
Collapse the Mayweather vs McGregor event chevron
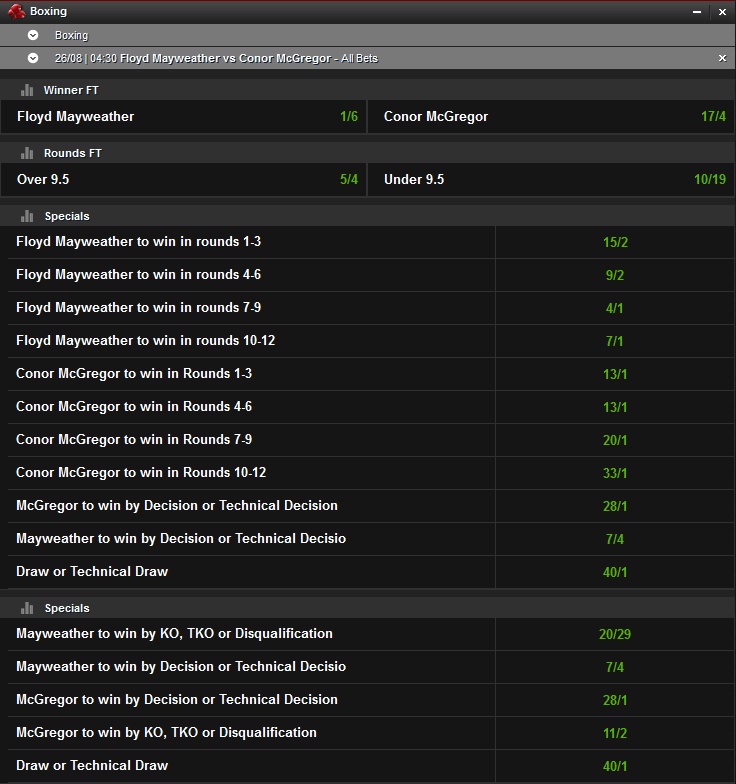pyautogui.click(x=33, y=58)
